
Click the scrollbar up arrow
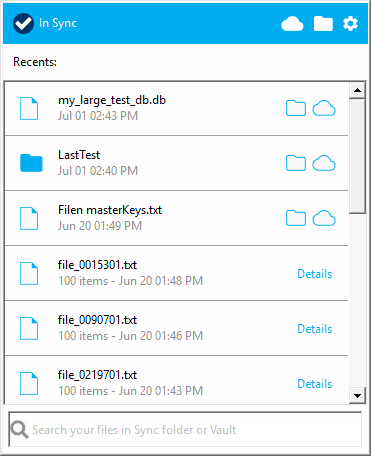[357, 90]
